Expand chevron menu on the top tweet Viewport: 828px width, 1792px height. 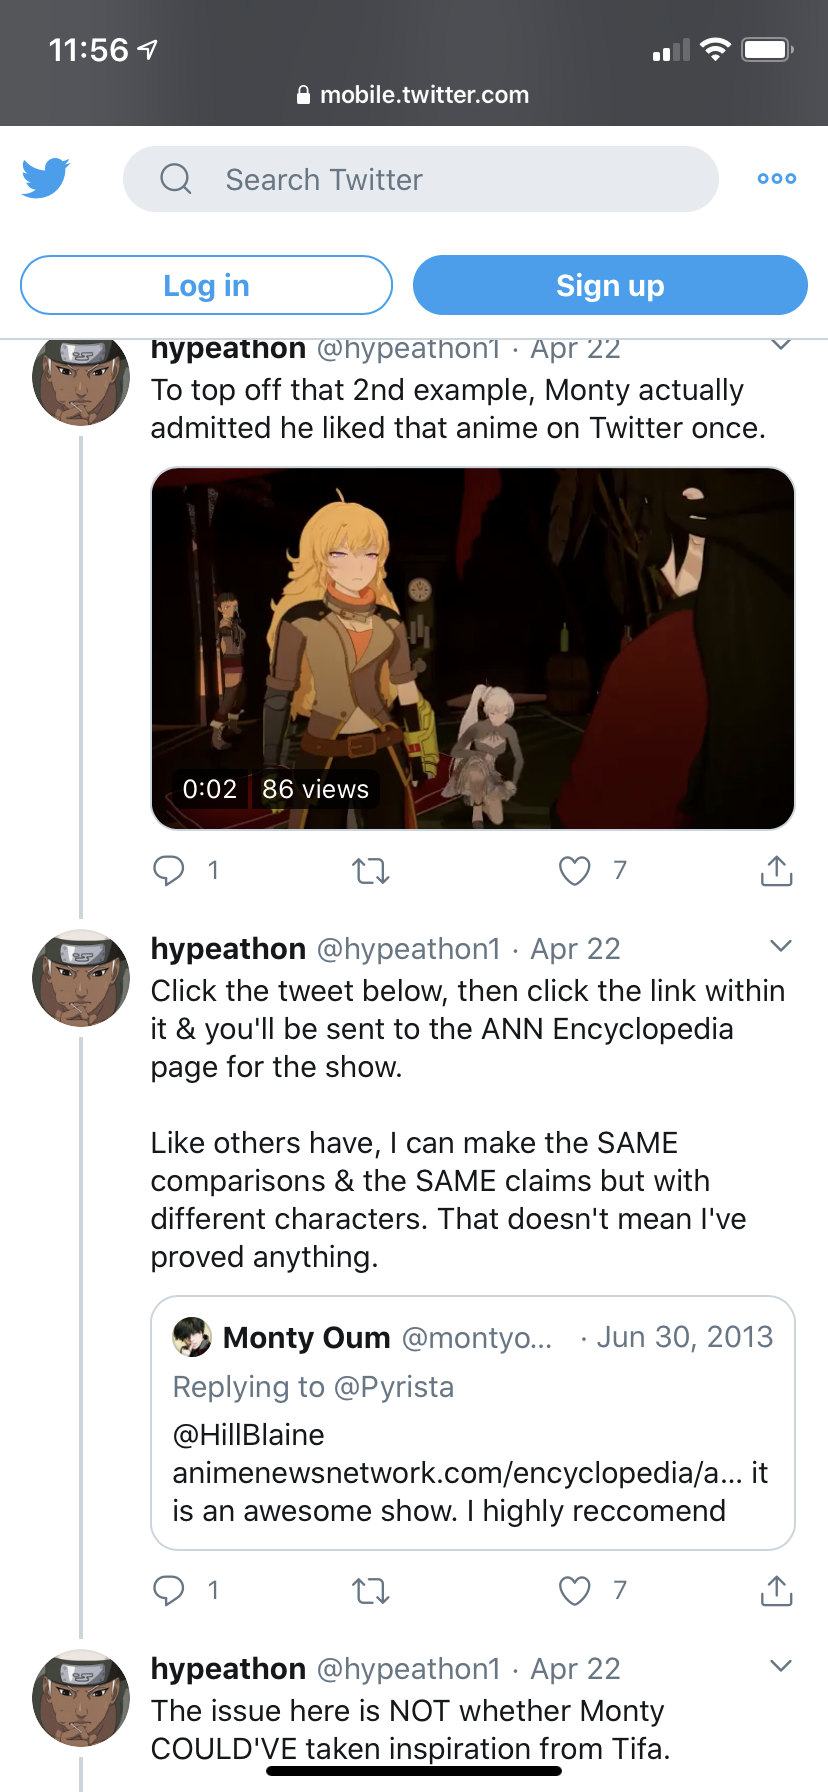781,346
